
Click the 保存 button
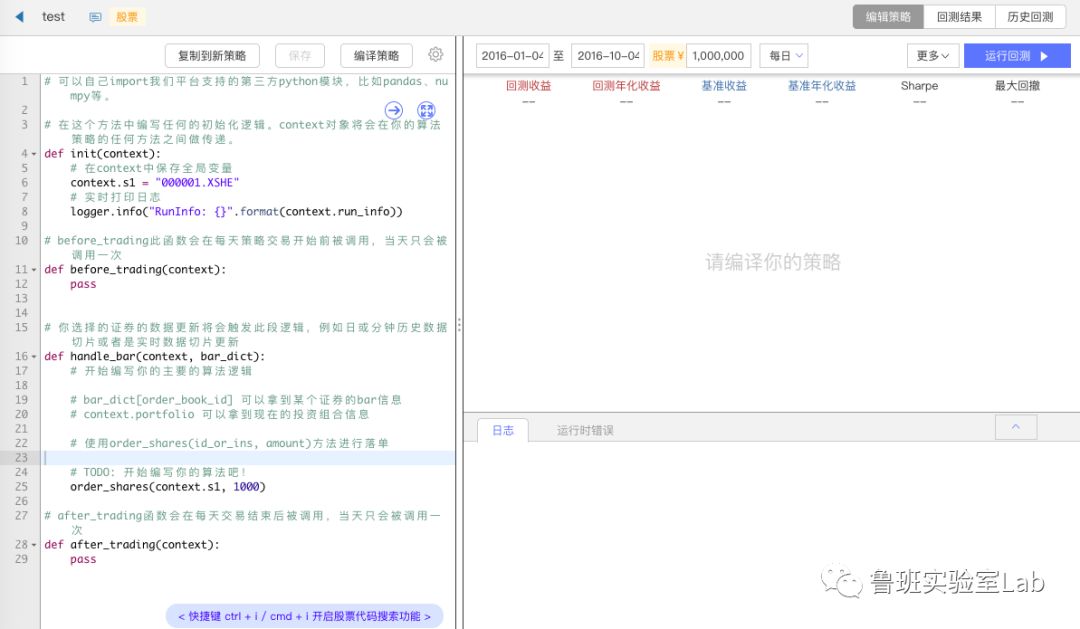click(300, 56)
